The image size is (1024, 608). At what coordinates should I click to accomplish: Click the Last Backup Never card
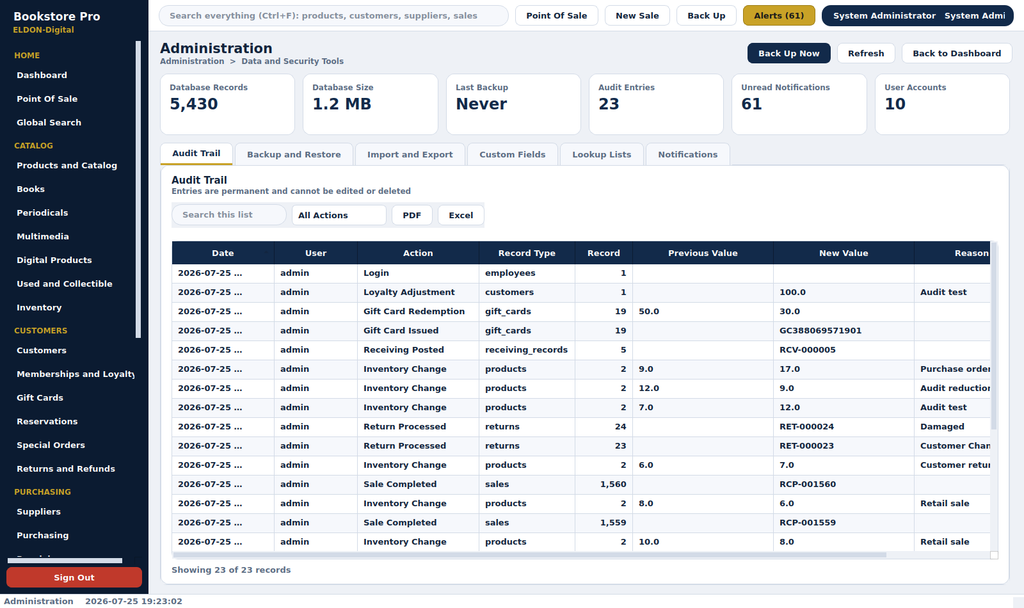coord(513,104)
